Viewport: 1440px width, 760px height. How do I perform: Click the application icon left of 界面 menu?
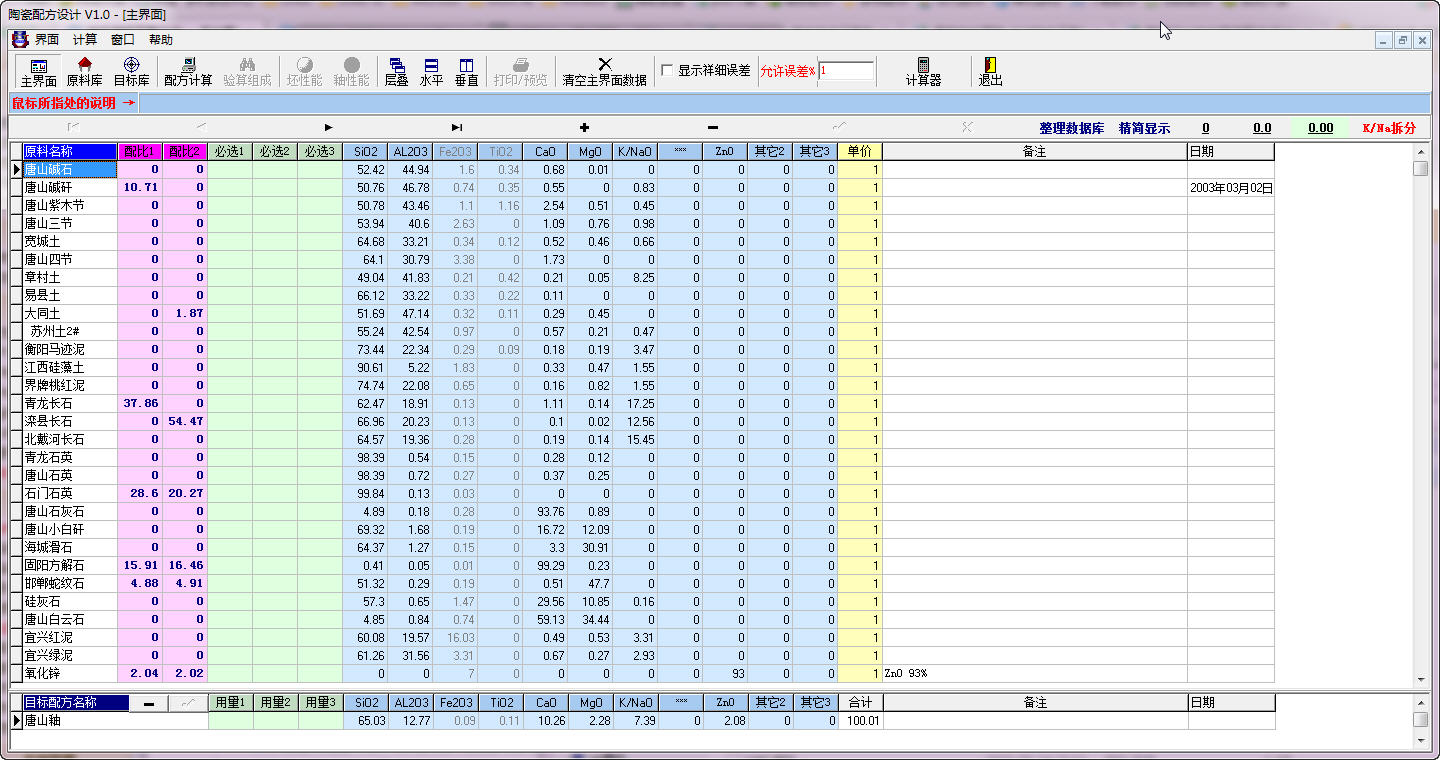click(20, 40)
